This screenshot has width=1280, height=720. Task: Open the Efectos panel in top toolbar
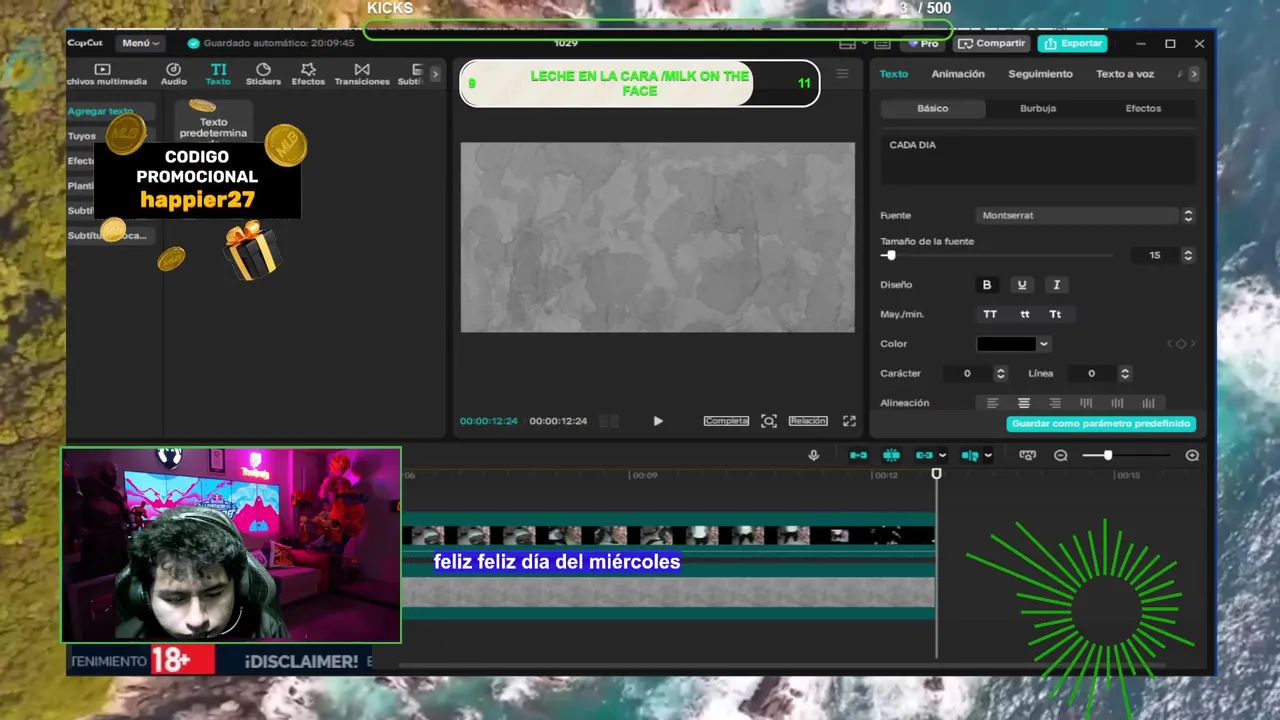click(x=308, y=74)
